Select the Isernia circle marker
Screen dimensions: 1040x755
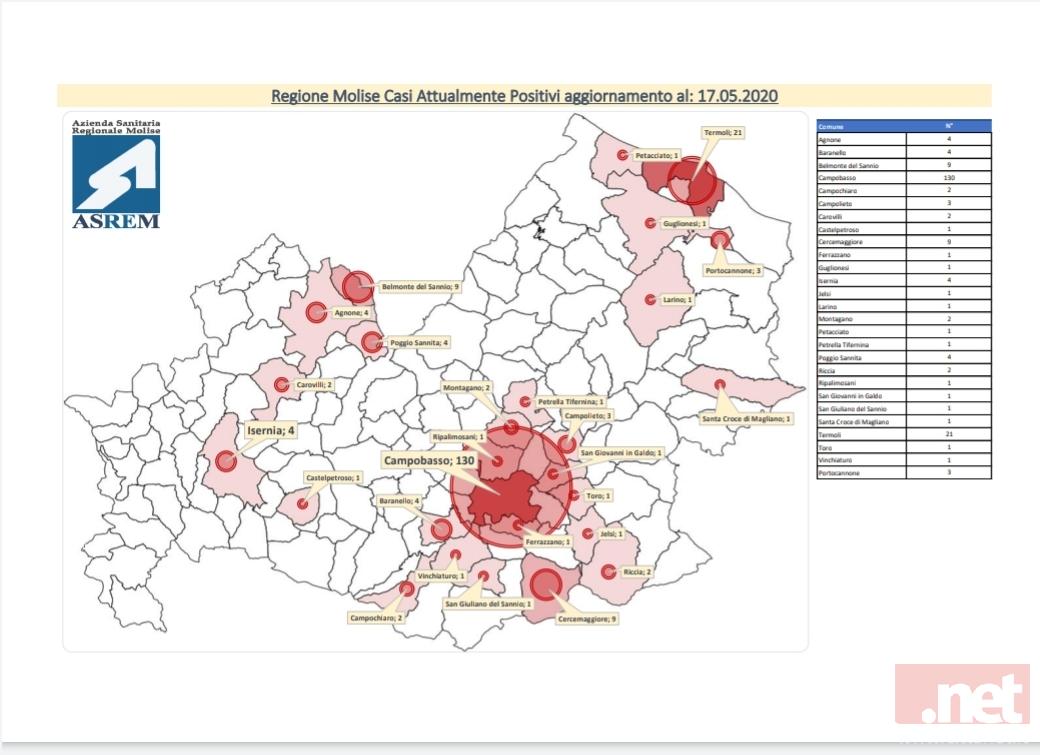[x=225, y=461]
